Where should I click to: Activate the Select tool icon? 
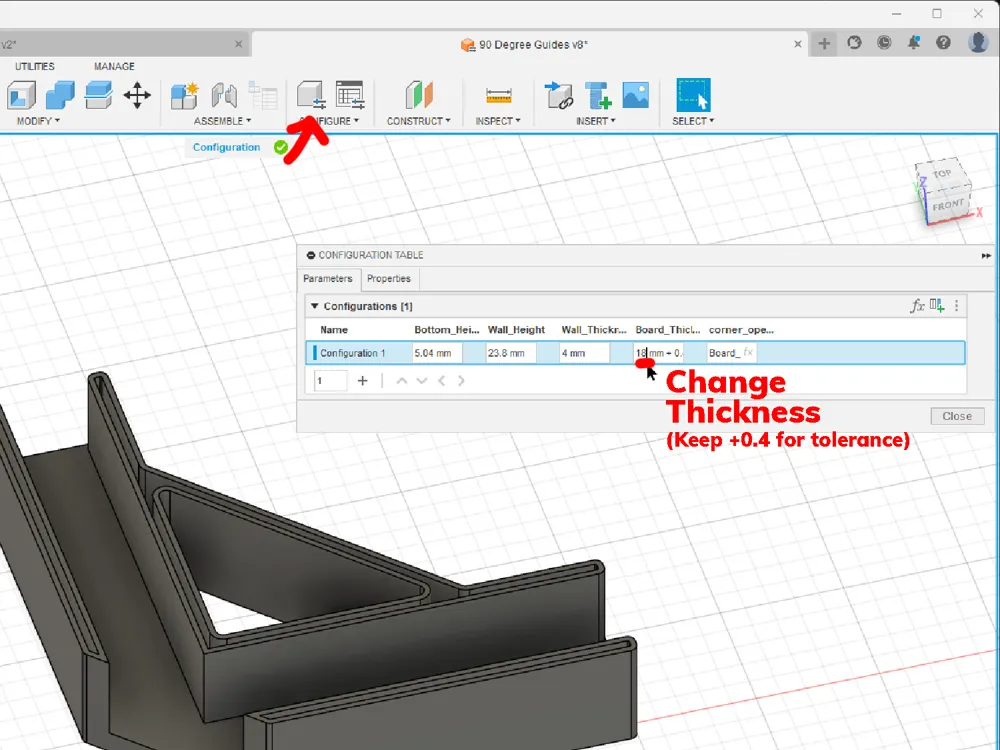pyautogui.click(x=693, y=95)
